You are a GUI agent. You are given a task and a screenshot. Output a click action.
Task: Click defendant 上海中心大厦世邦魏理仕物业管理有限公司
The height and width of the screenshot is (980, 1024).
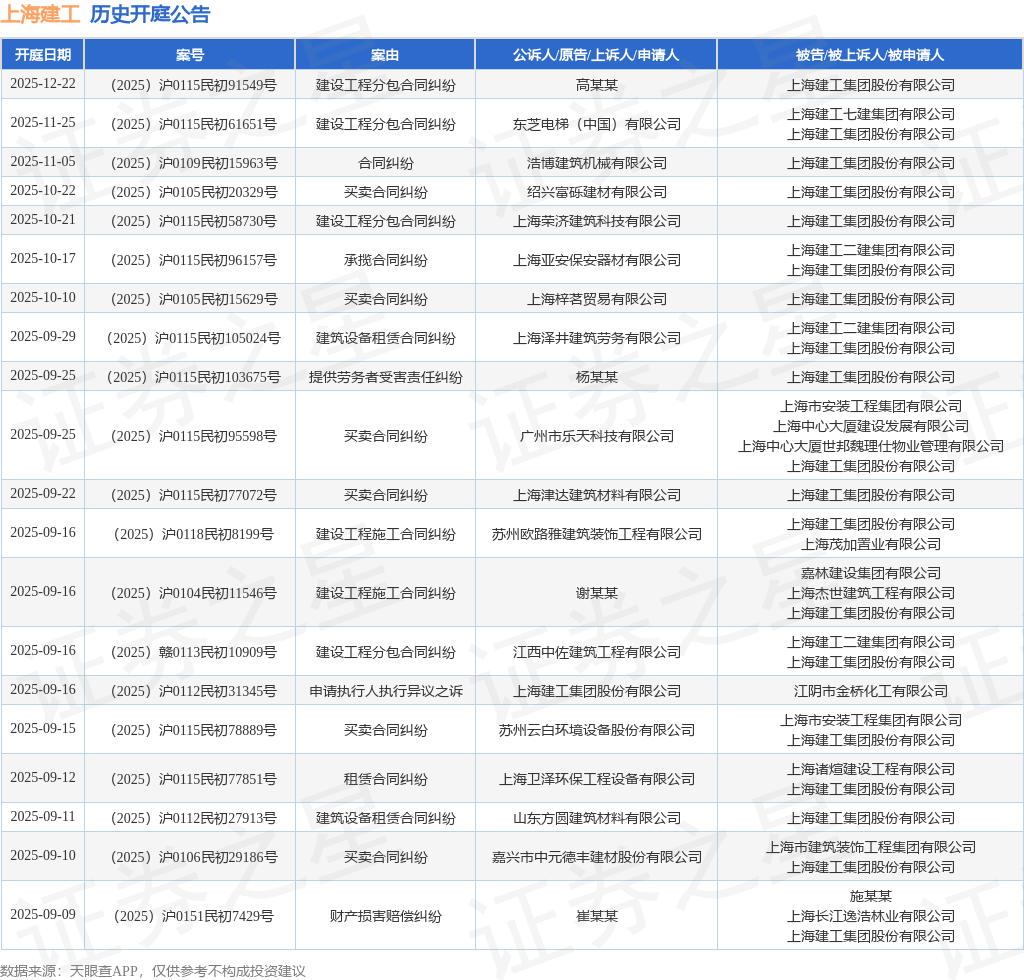(871, 447)
